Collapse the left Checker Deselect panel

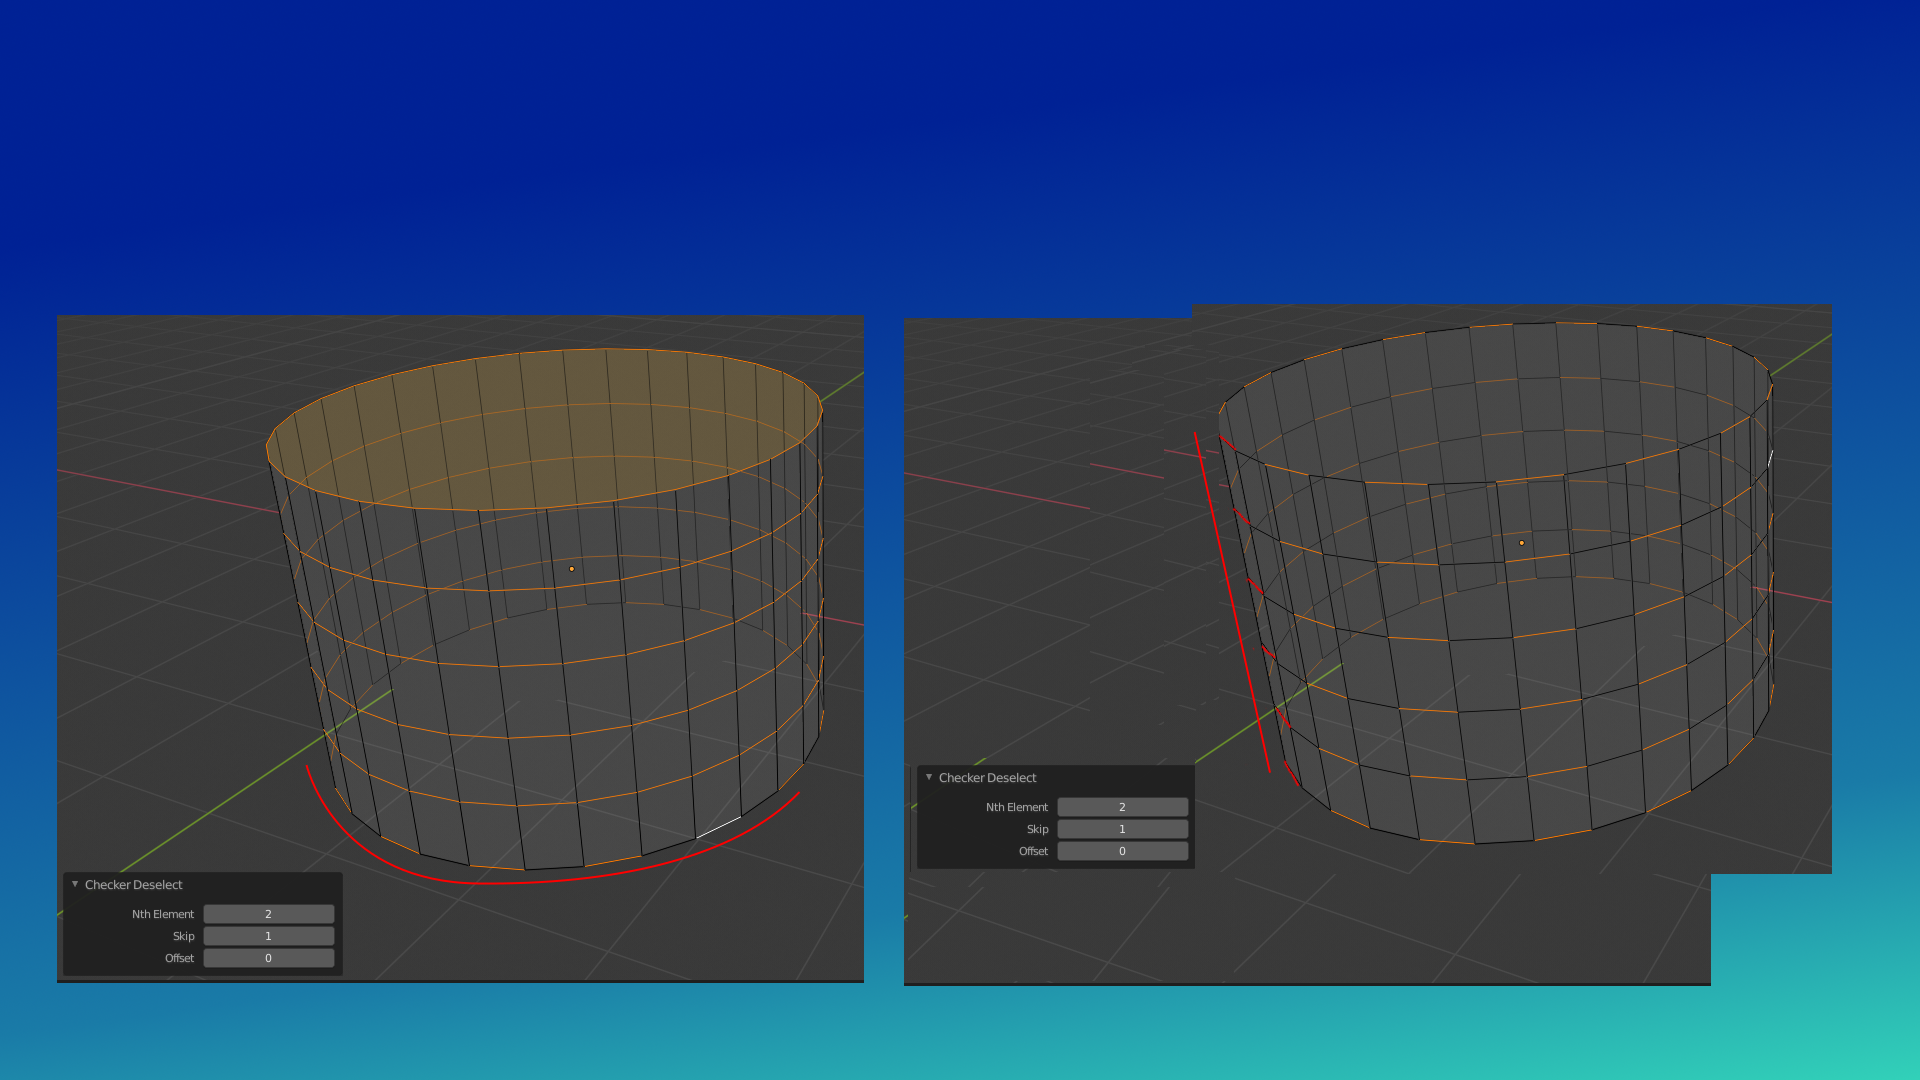click(x=75, y=884)
